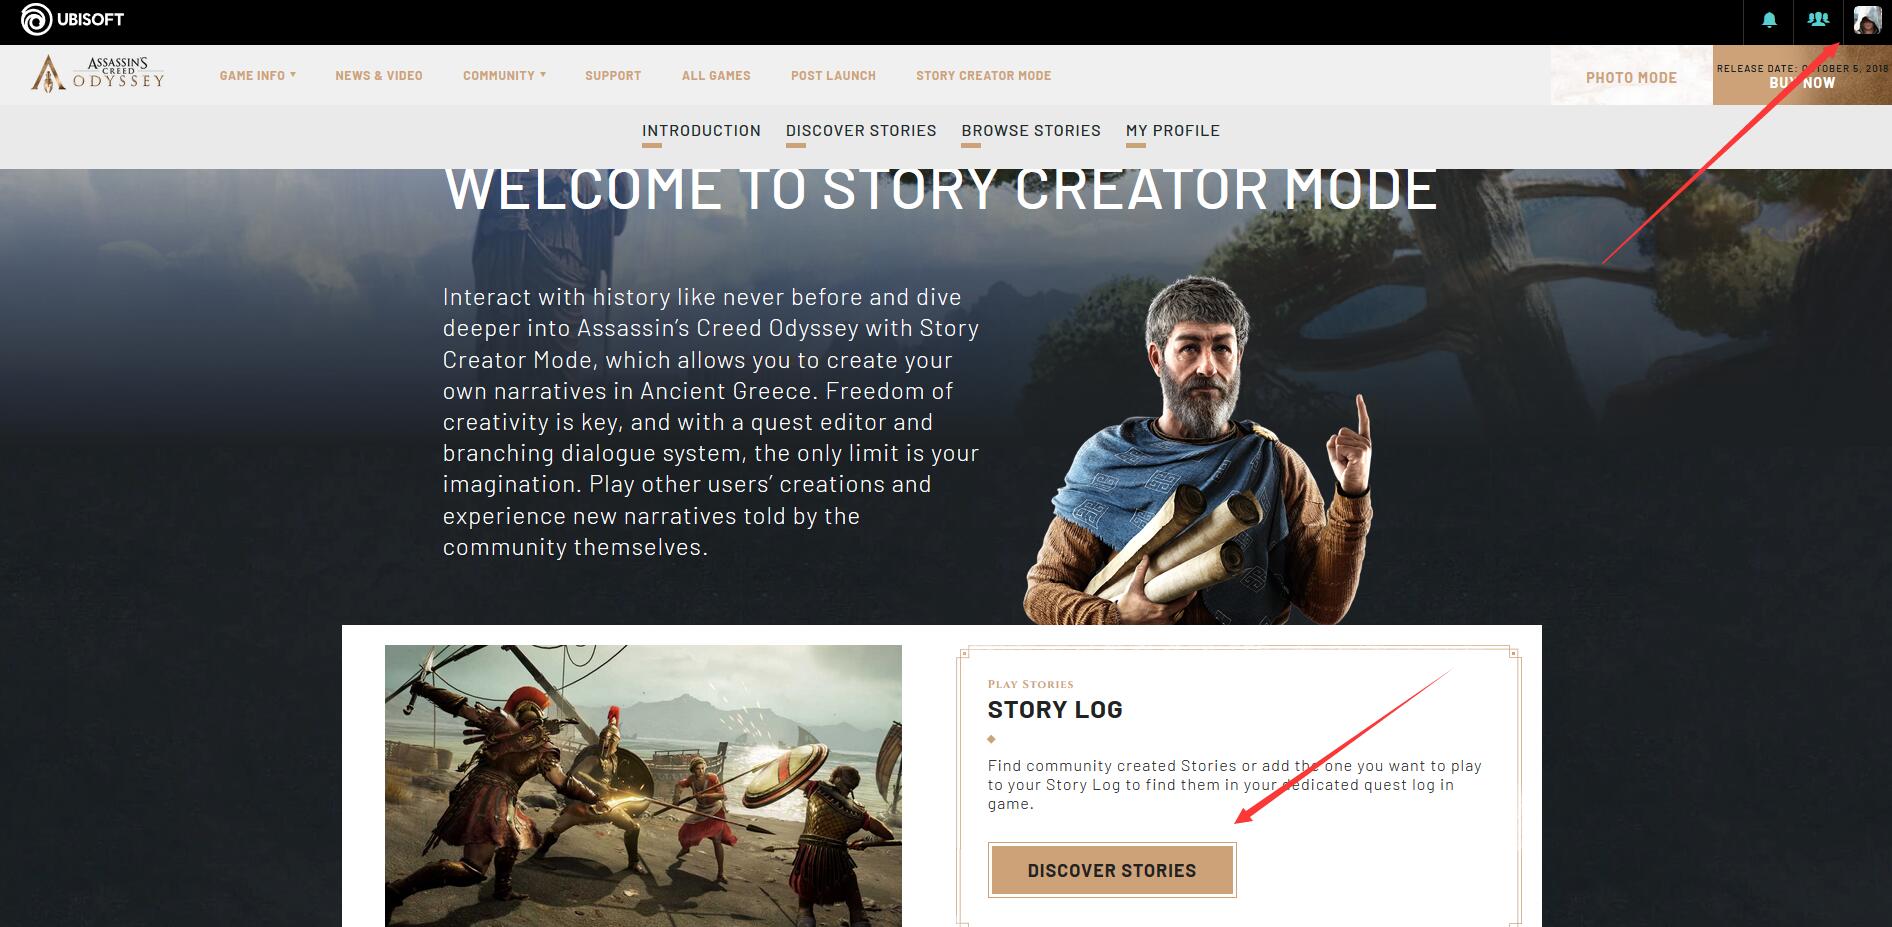This screenshot has height=927, width=1892.
Task: Open News & Video menu item
Action: 379,75
